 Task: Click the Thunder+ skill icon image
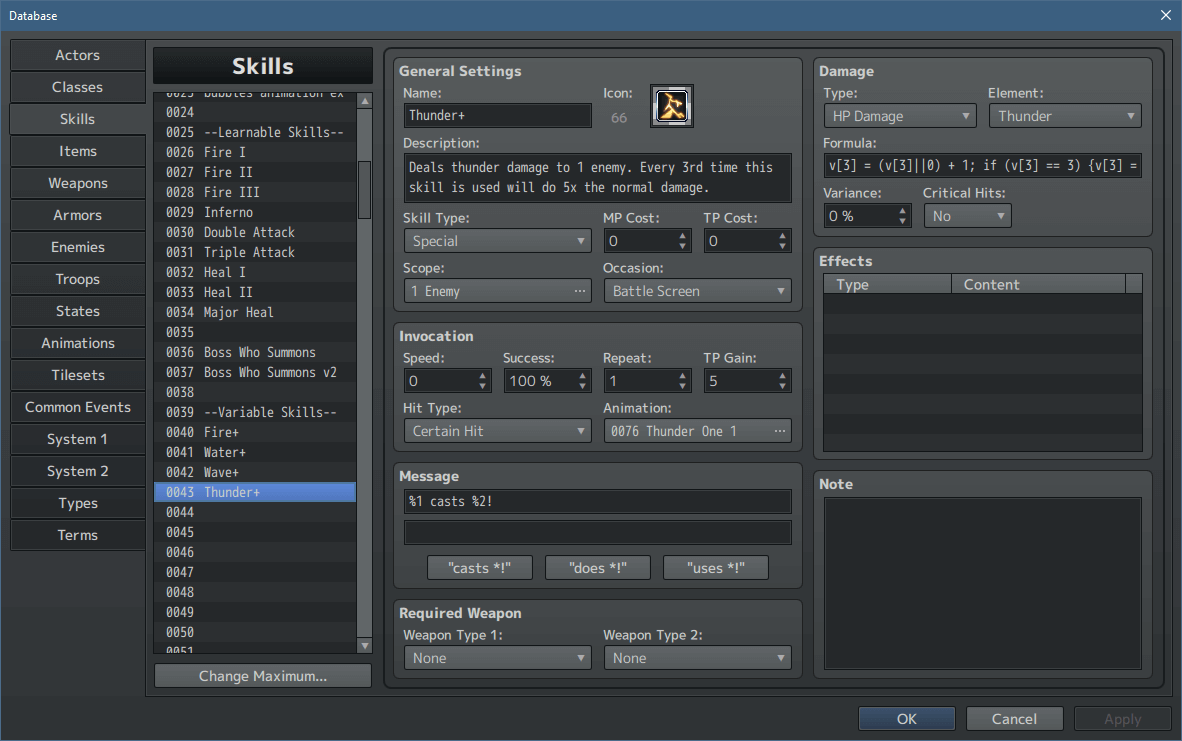671,106
